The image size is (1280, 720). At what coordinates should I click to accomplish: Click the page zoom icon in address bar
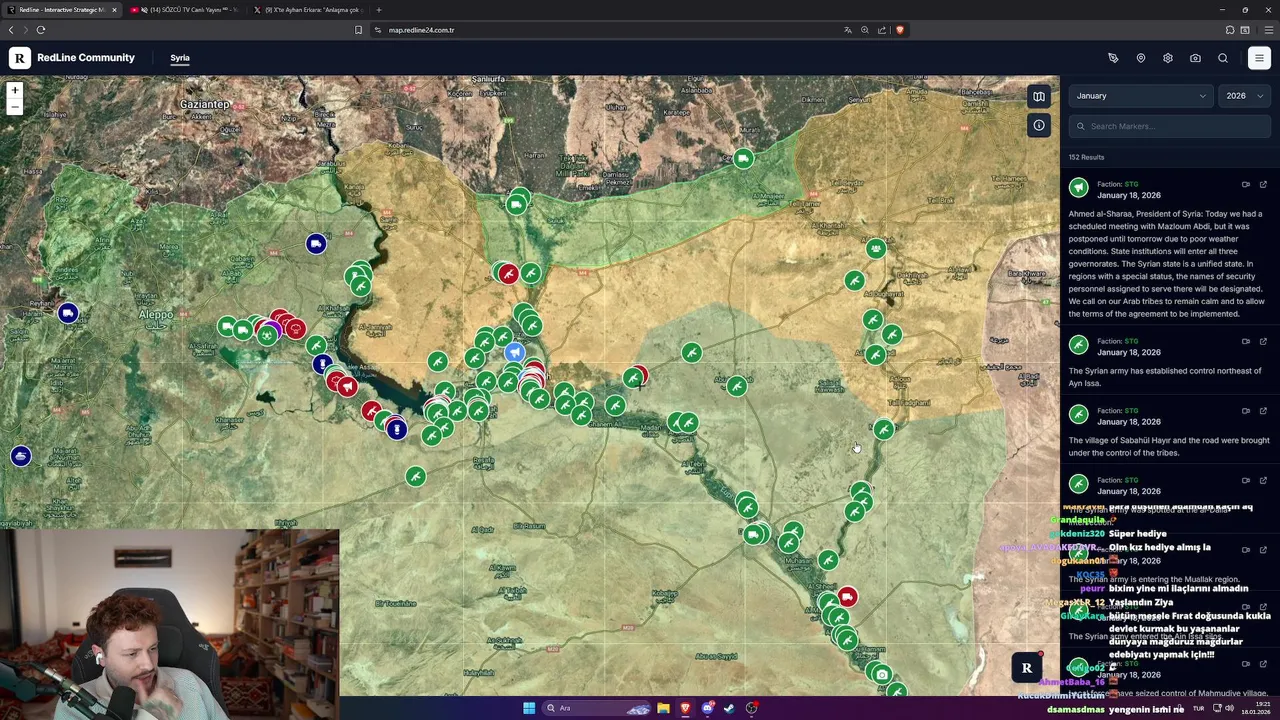coord(865,30)
